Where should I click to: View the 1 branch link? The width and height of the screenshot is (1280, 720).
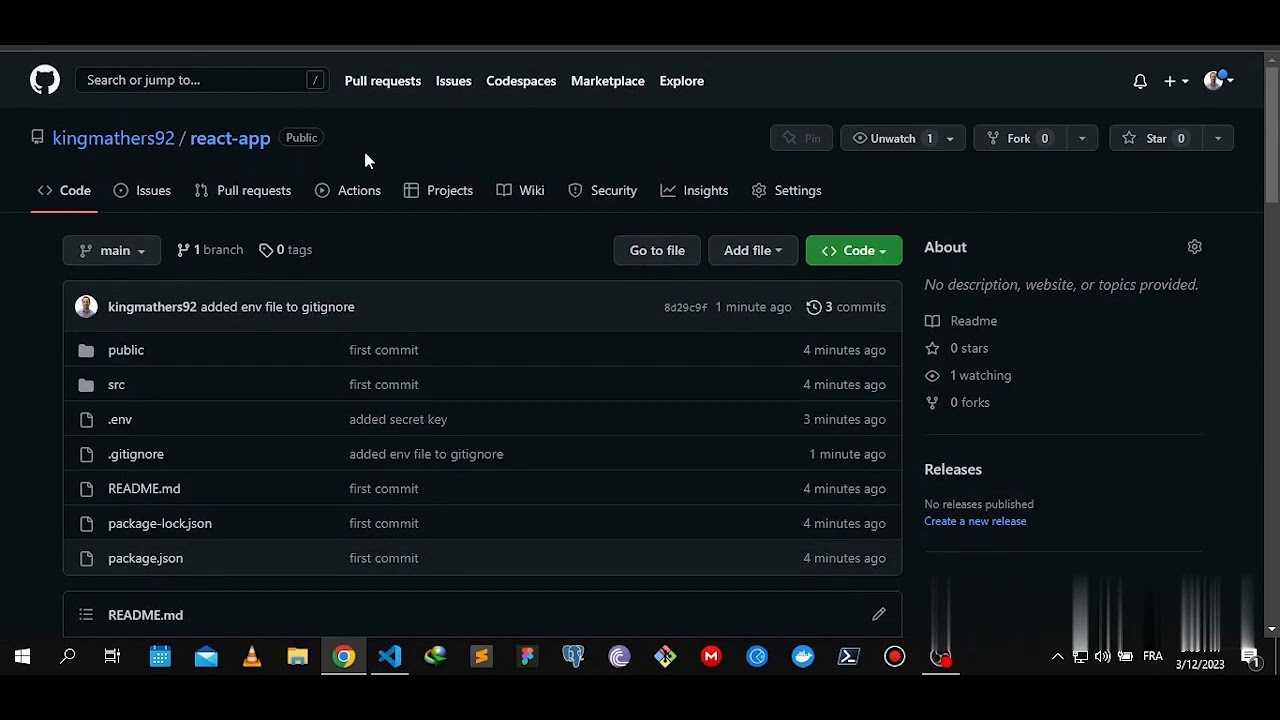(210, 250)
